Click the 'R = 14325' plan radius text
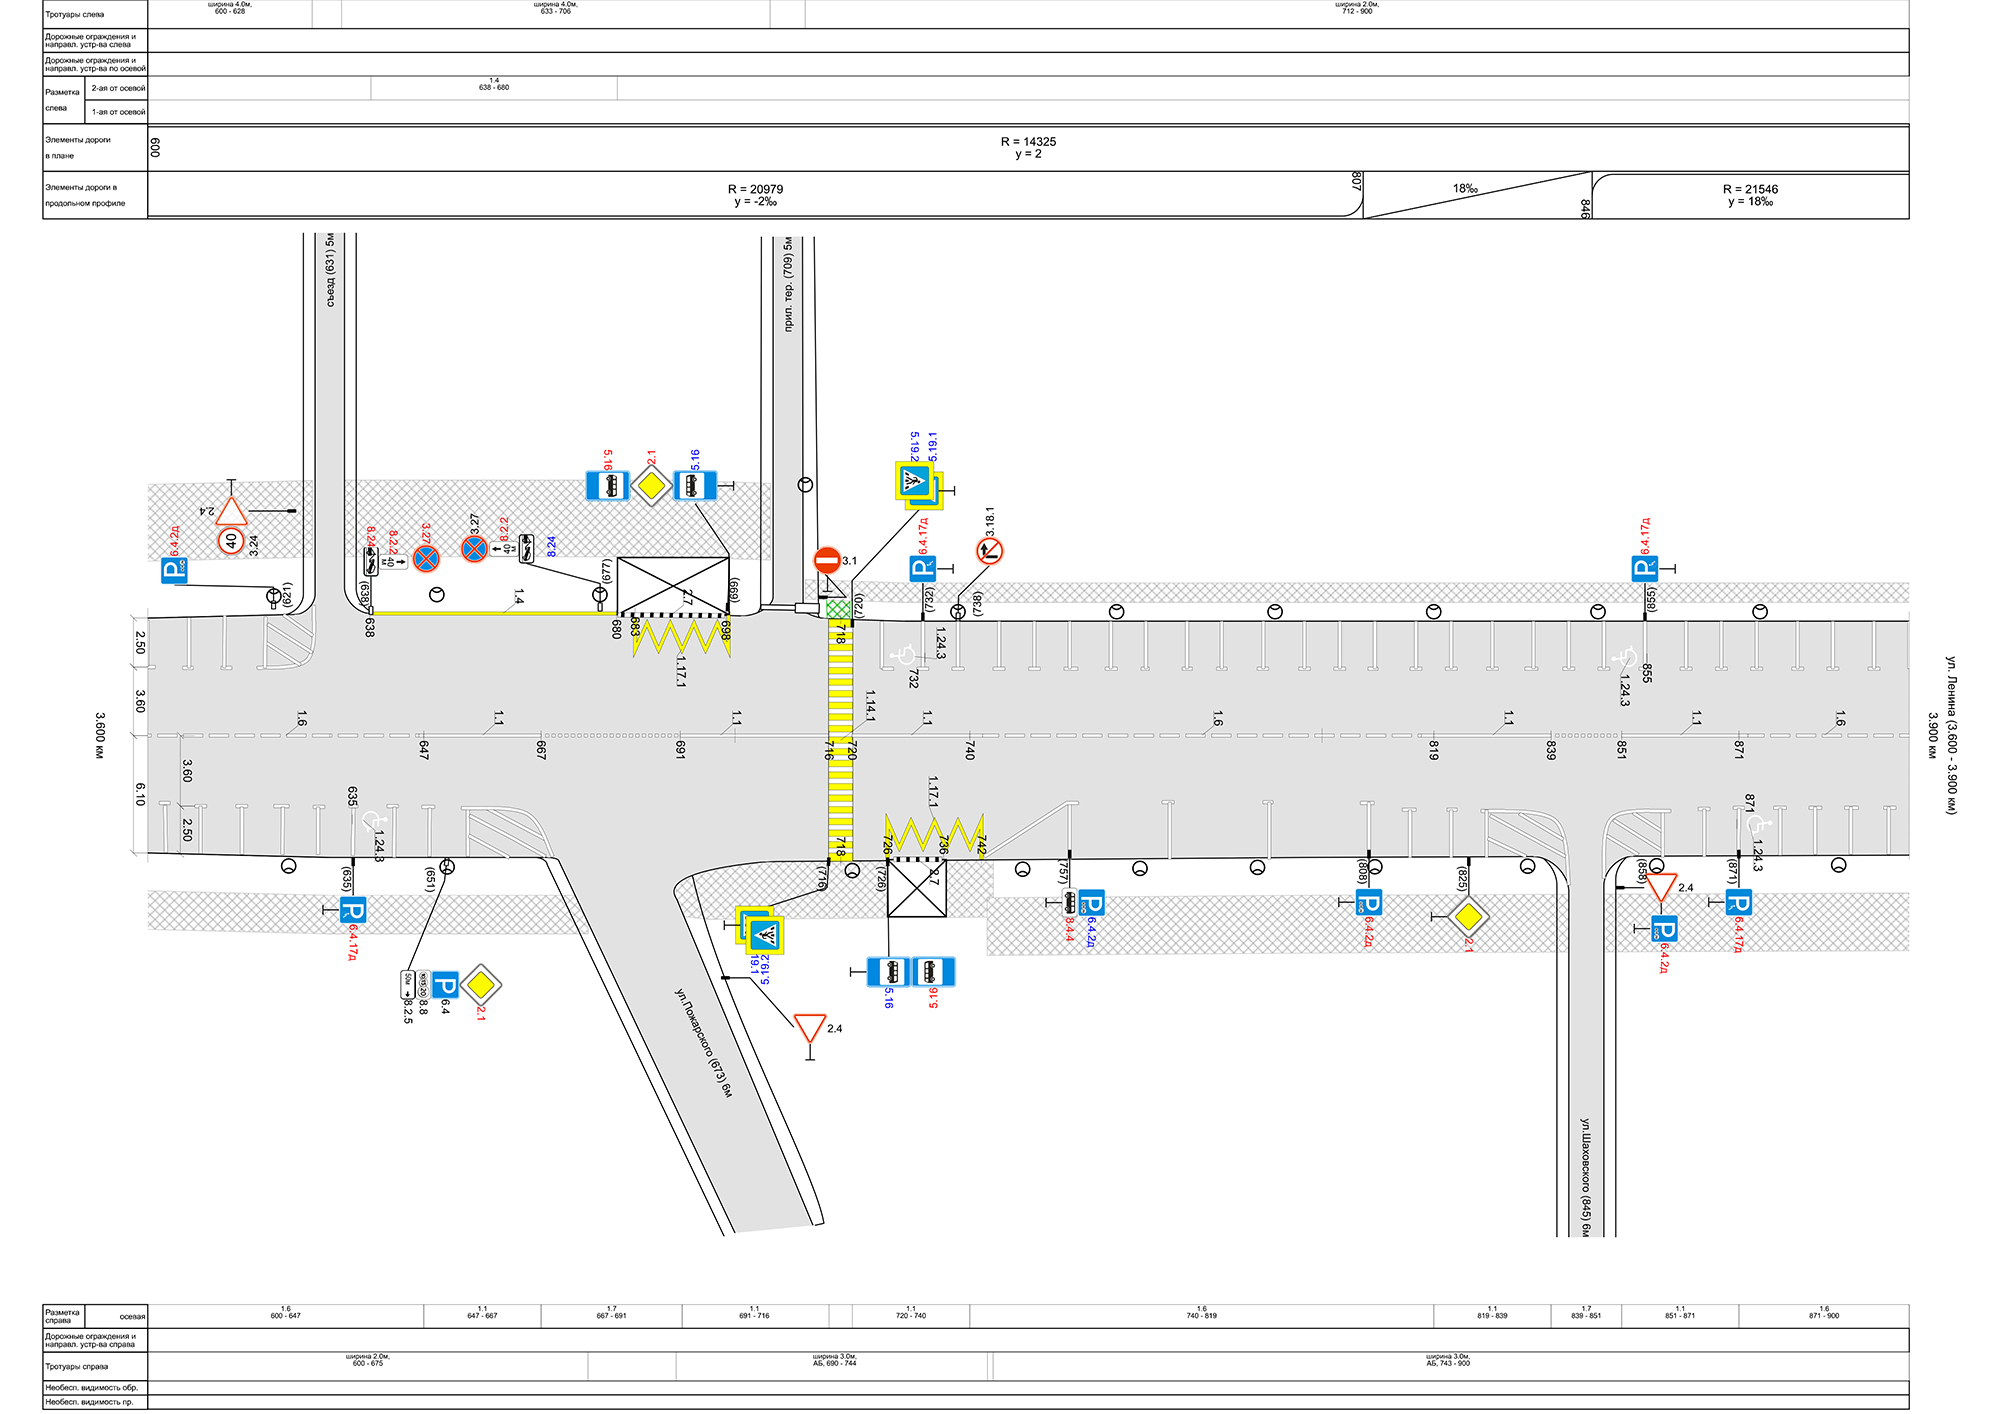2000x1414 pixels. tap(1028, 142)
